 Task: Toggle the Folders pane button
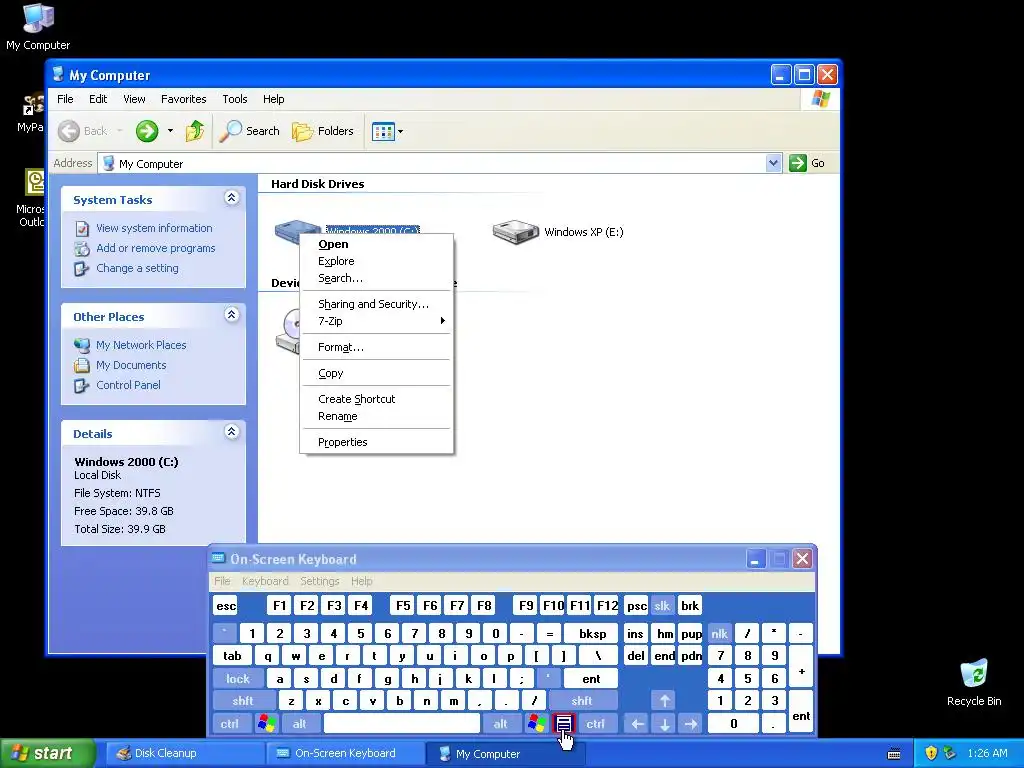click(x=323, y=131)
